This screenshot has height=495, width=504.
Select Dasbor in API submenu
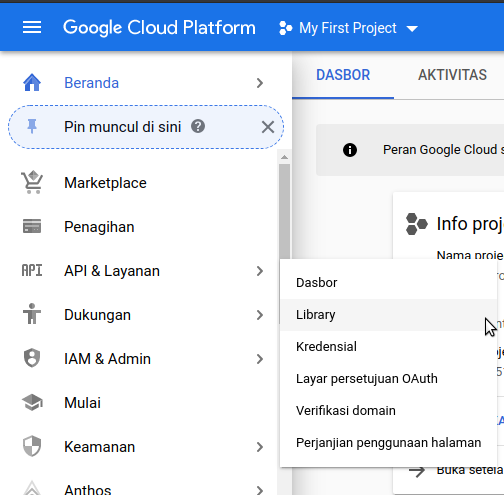(389, 283)
